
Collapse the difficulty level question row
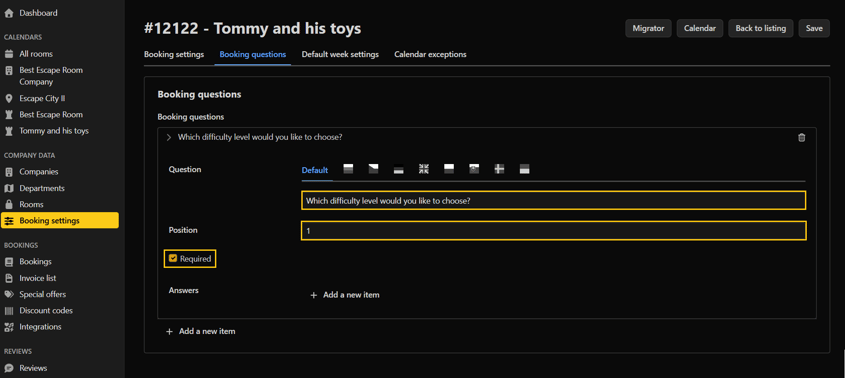point(169,138)
